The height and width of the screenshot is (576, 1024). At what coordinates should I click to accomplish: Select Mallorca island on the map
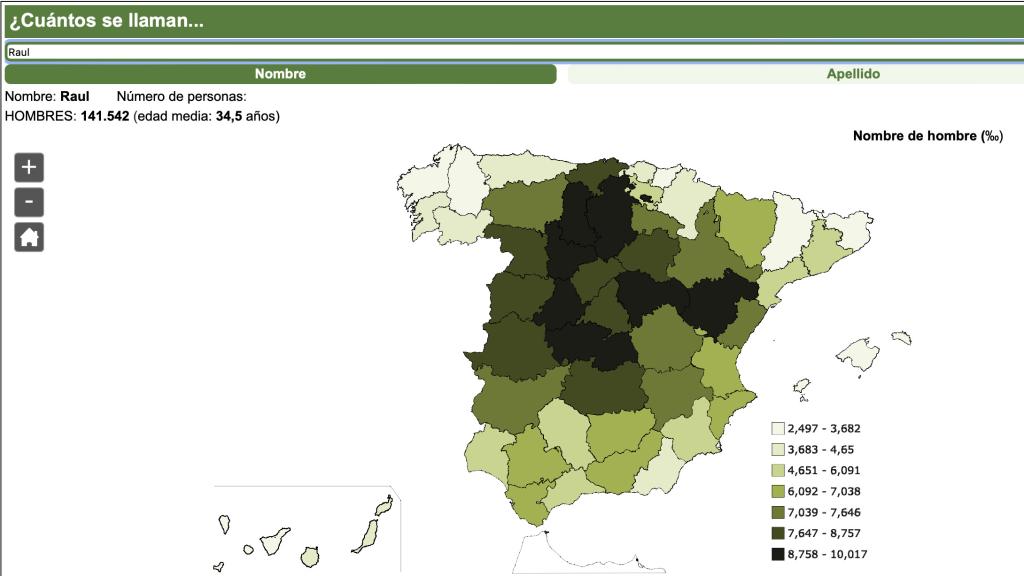859,355
